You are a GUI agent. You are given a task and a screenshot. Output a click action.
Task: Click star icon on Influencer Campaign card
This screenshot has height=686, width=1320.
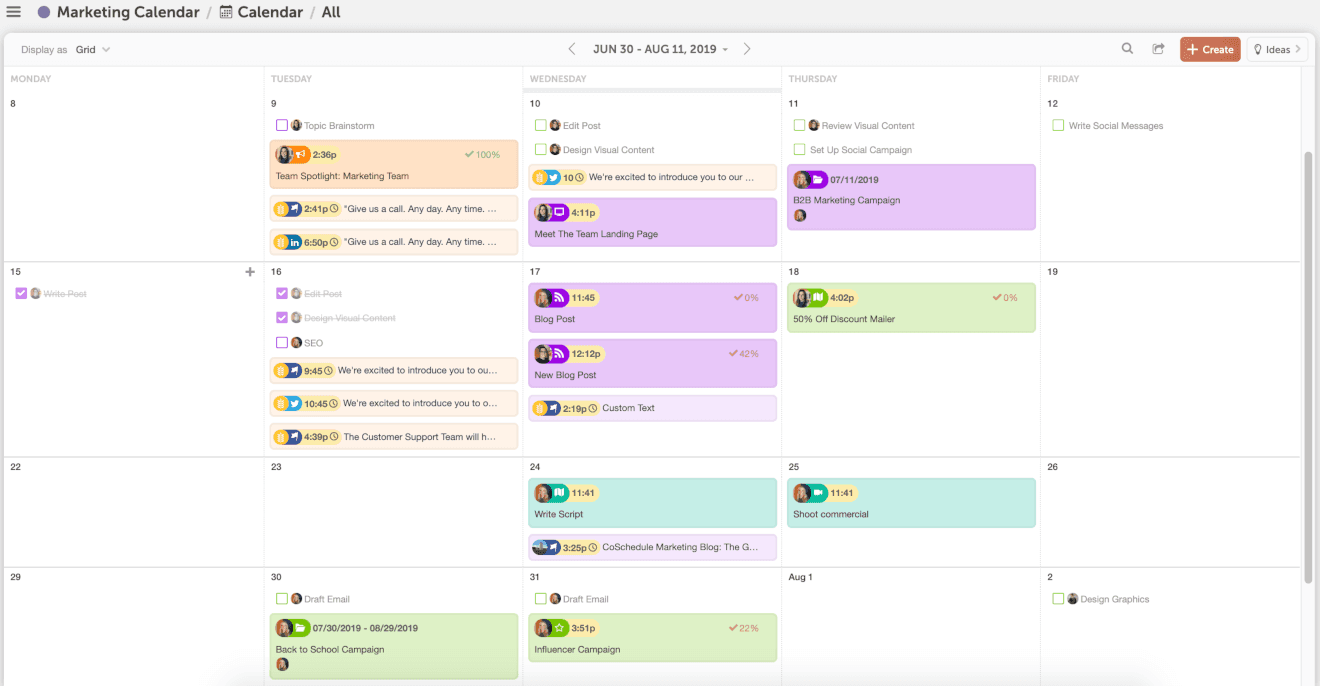[560, 629]
